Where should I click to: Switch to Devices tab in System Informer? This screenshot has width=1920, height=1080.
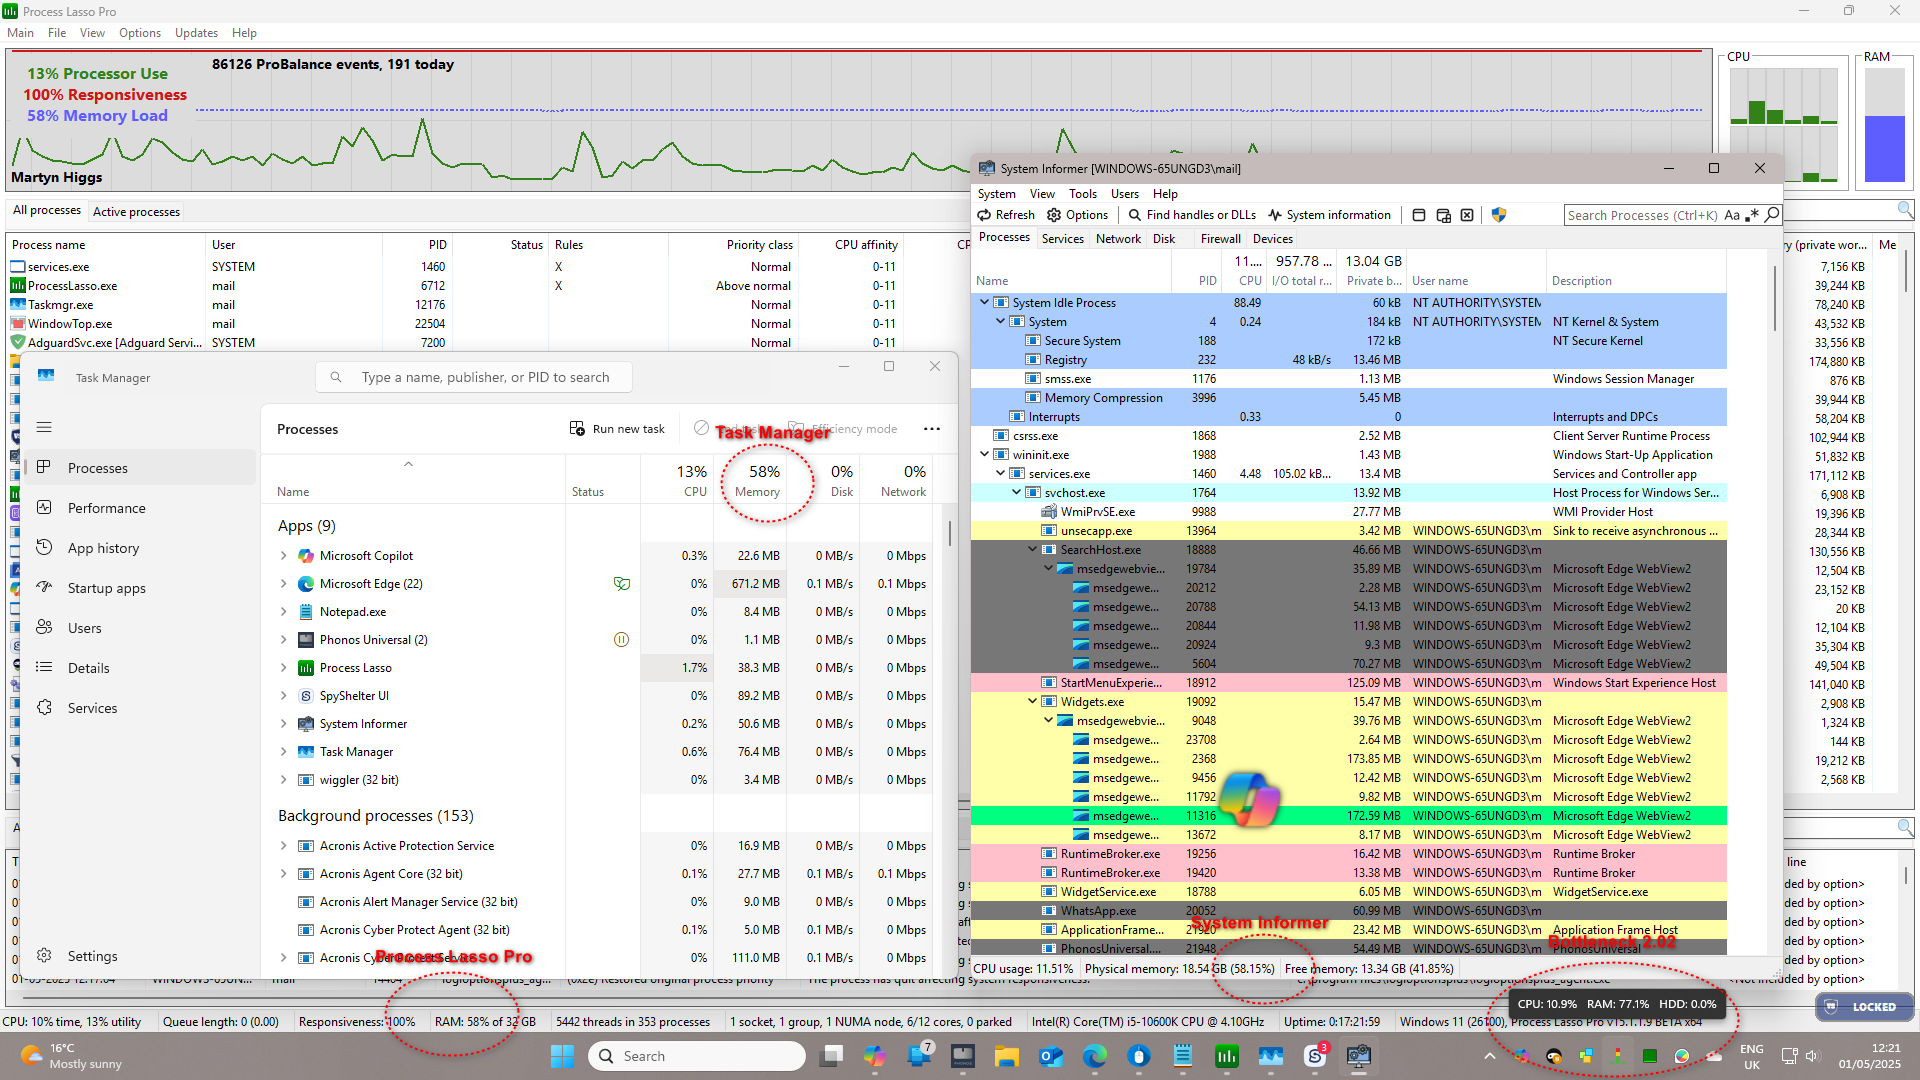pyautogui.click(x=1272, y=239)
